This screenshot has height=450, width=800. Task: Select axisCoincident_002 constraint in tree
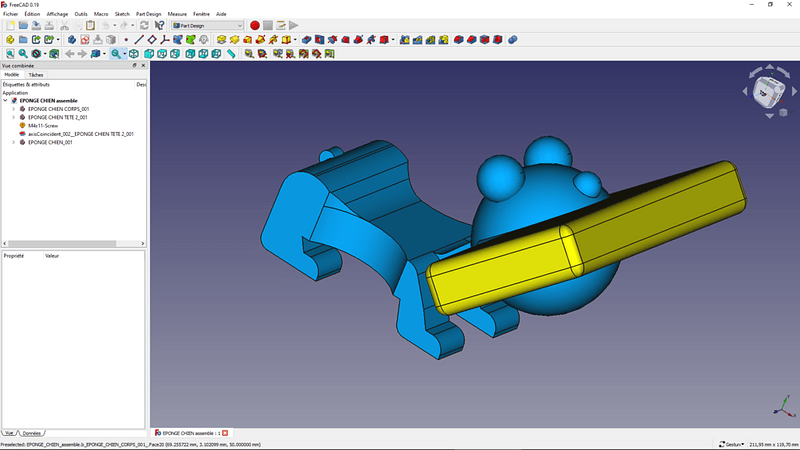pyautogui.click(x=81, y=134)
